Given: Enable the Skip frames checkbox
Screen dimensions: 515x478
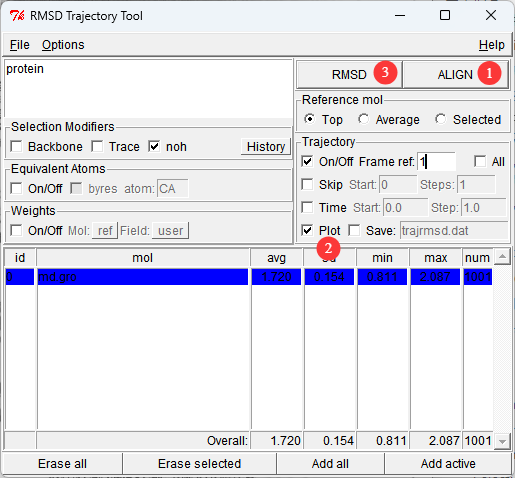Looking at the screenshot, I should (307, 184).
